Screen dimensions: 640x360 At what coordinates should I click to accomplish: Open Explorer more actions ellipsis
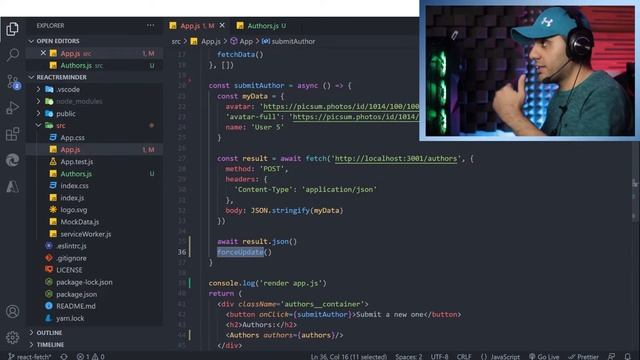click(151, 25)
